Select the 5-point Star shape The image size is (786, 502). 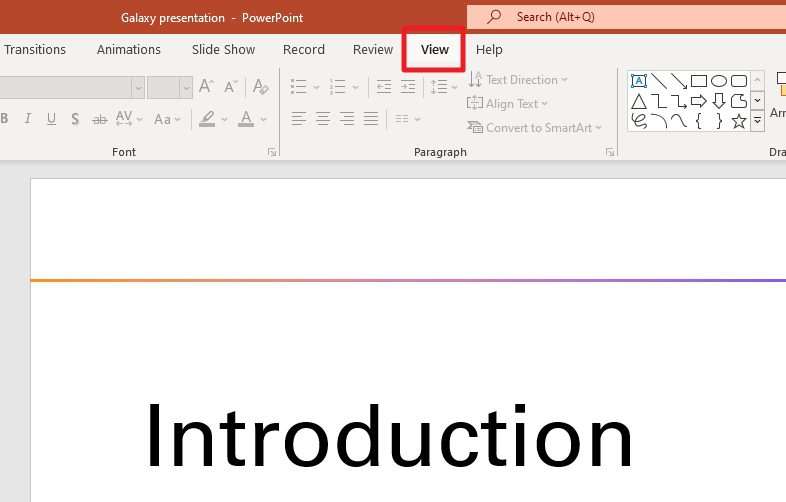coord(739,121)
